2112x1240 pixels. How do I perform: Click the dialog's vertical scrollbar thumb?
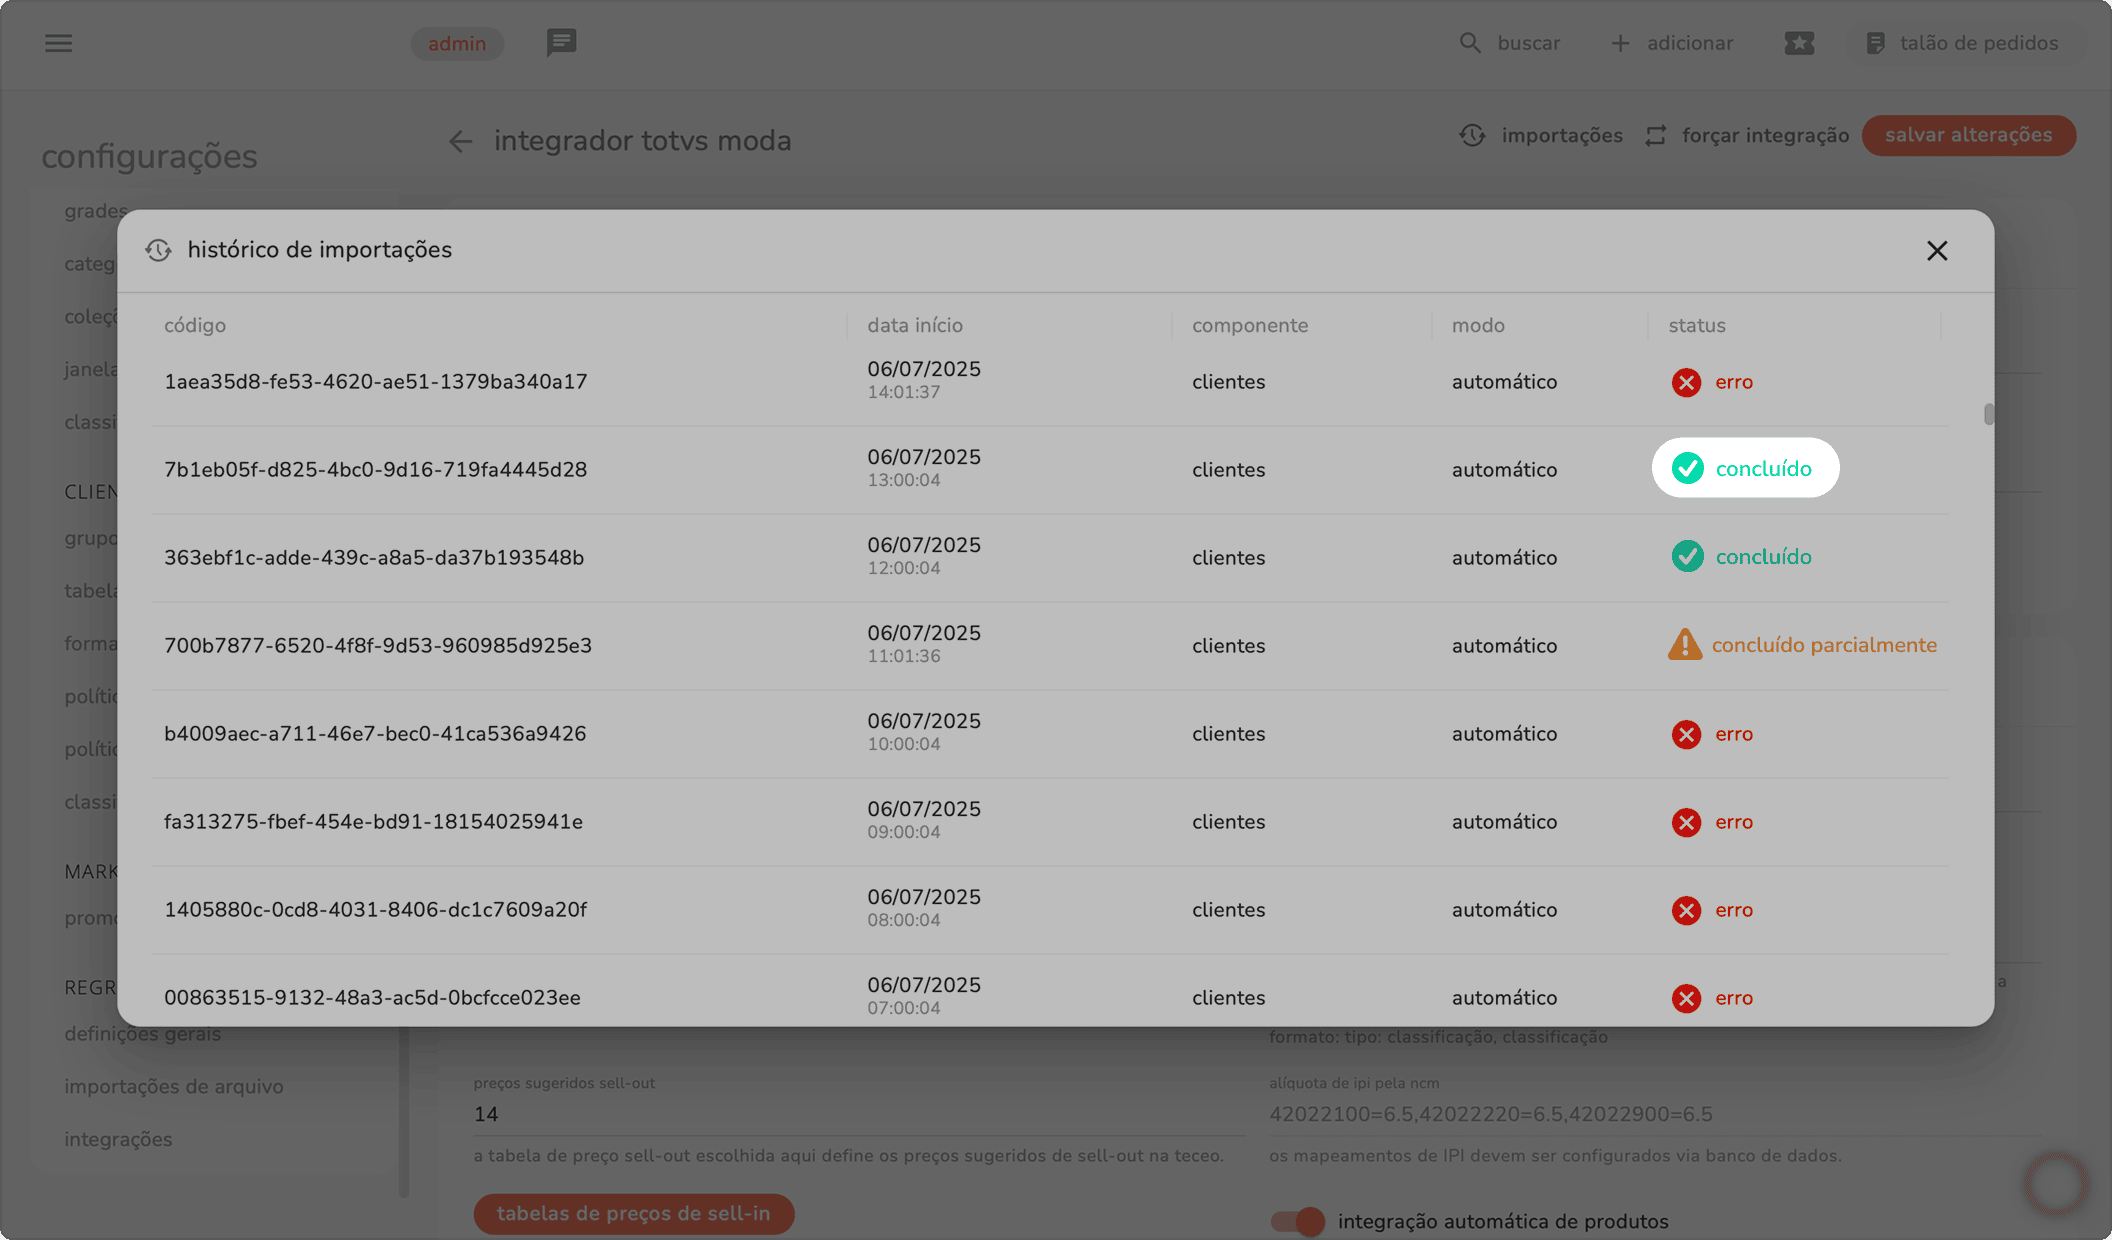click(x=1988, y=414)
